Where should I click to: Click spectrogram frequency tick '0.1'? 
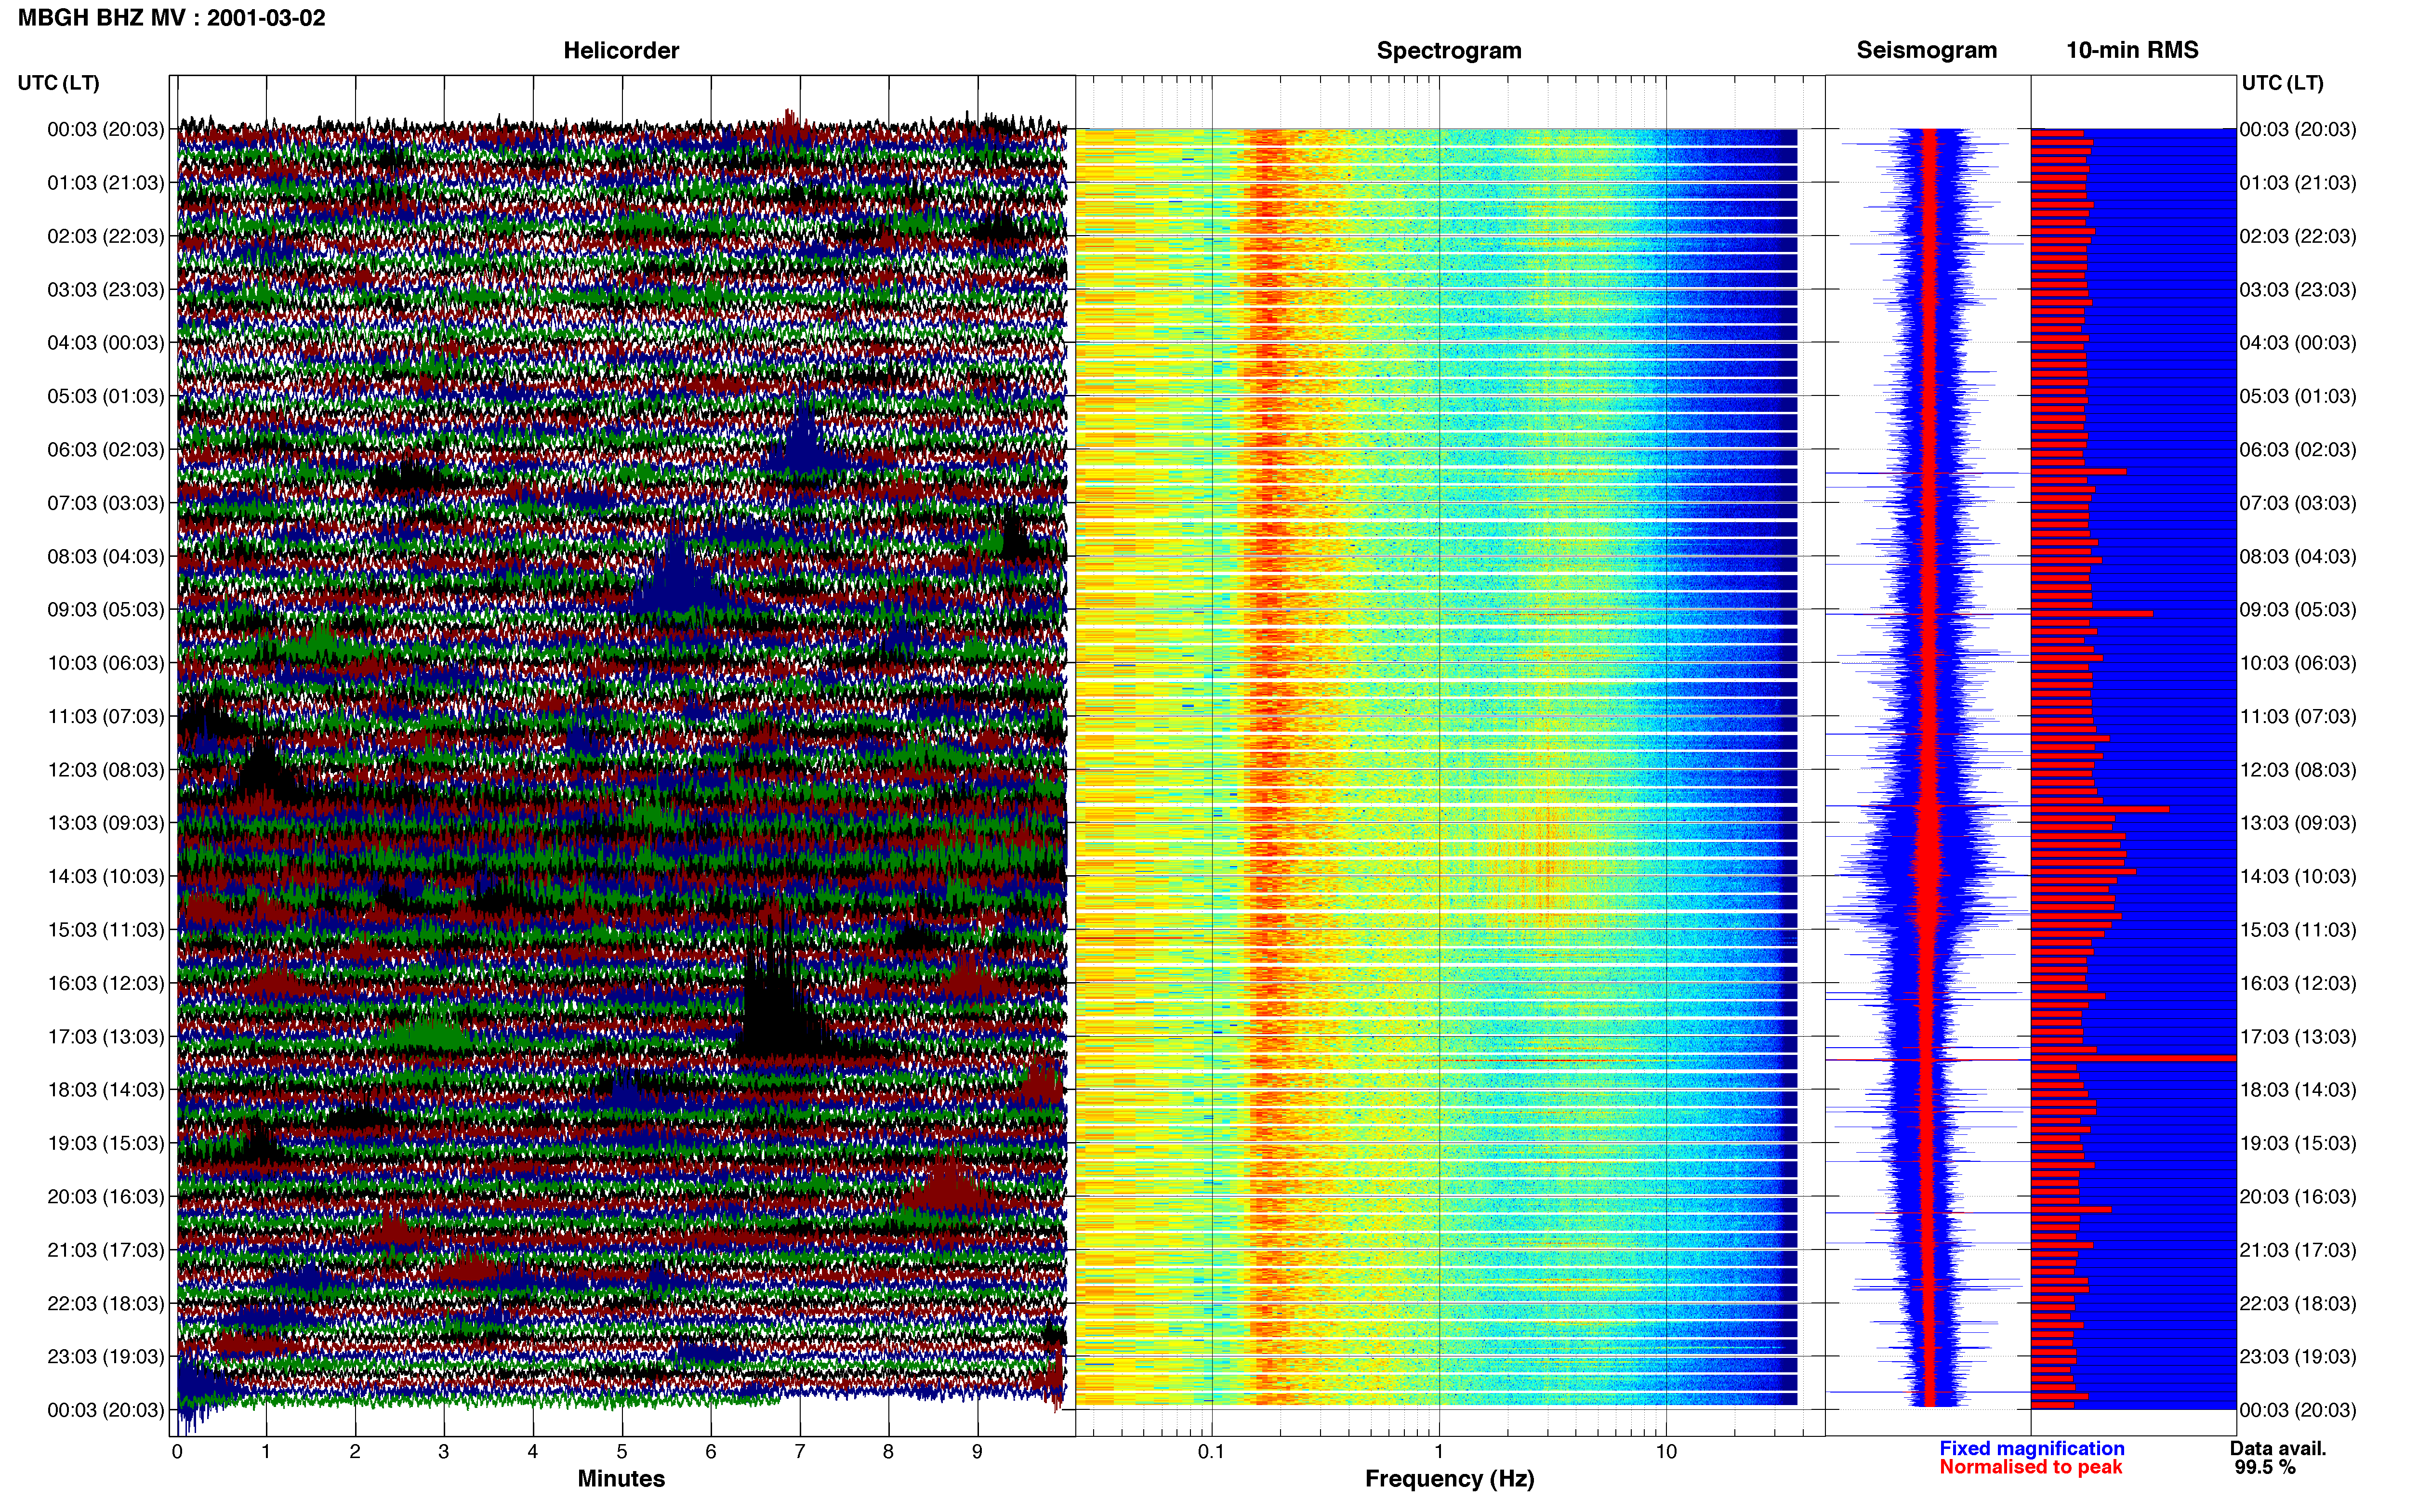1211,1451
